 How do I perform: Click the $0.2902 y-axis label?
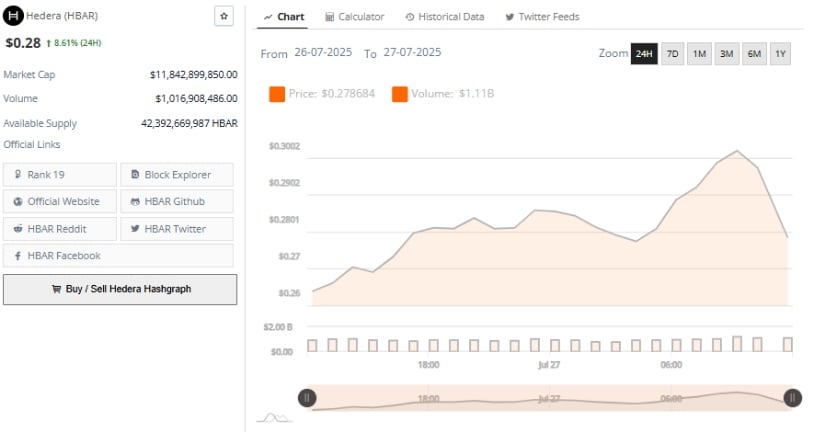point(284,183)
